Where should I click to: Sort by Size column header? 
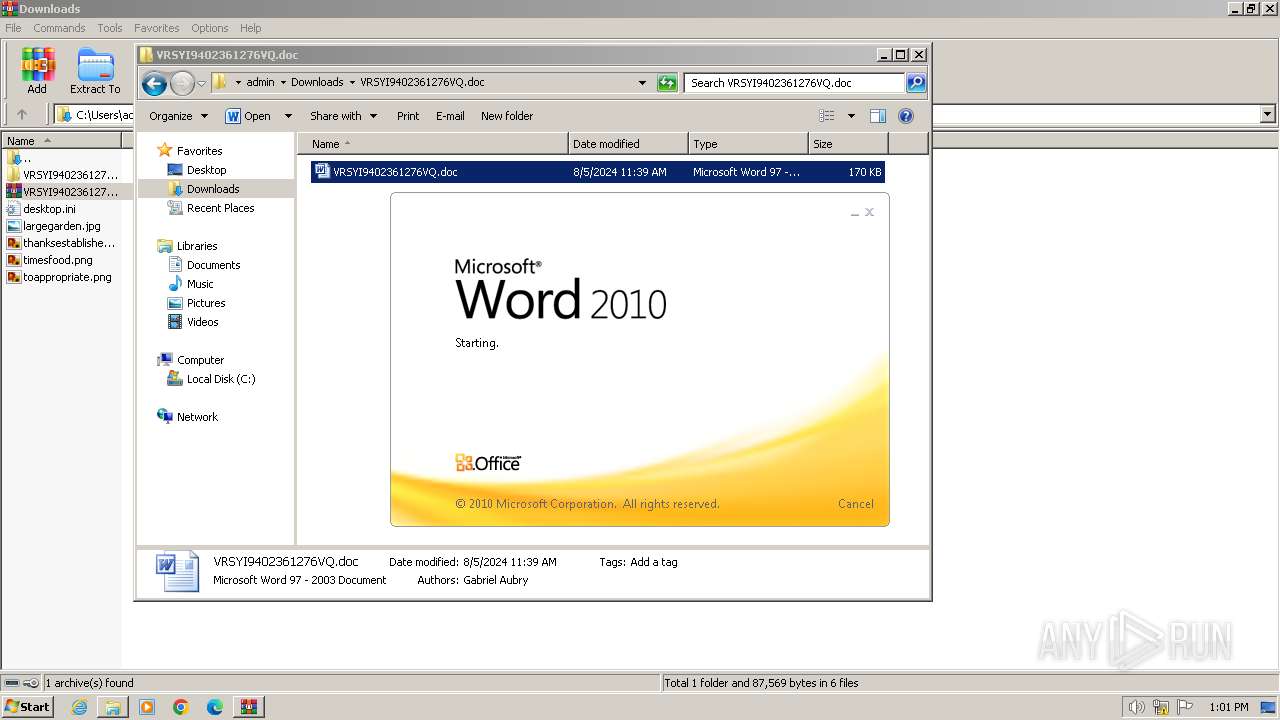click(x=848, y=144)
